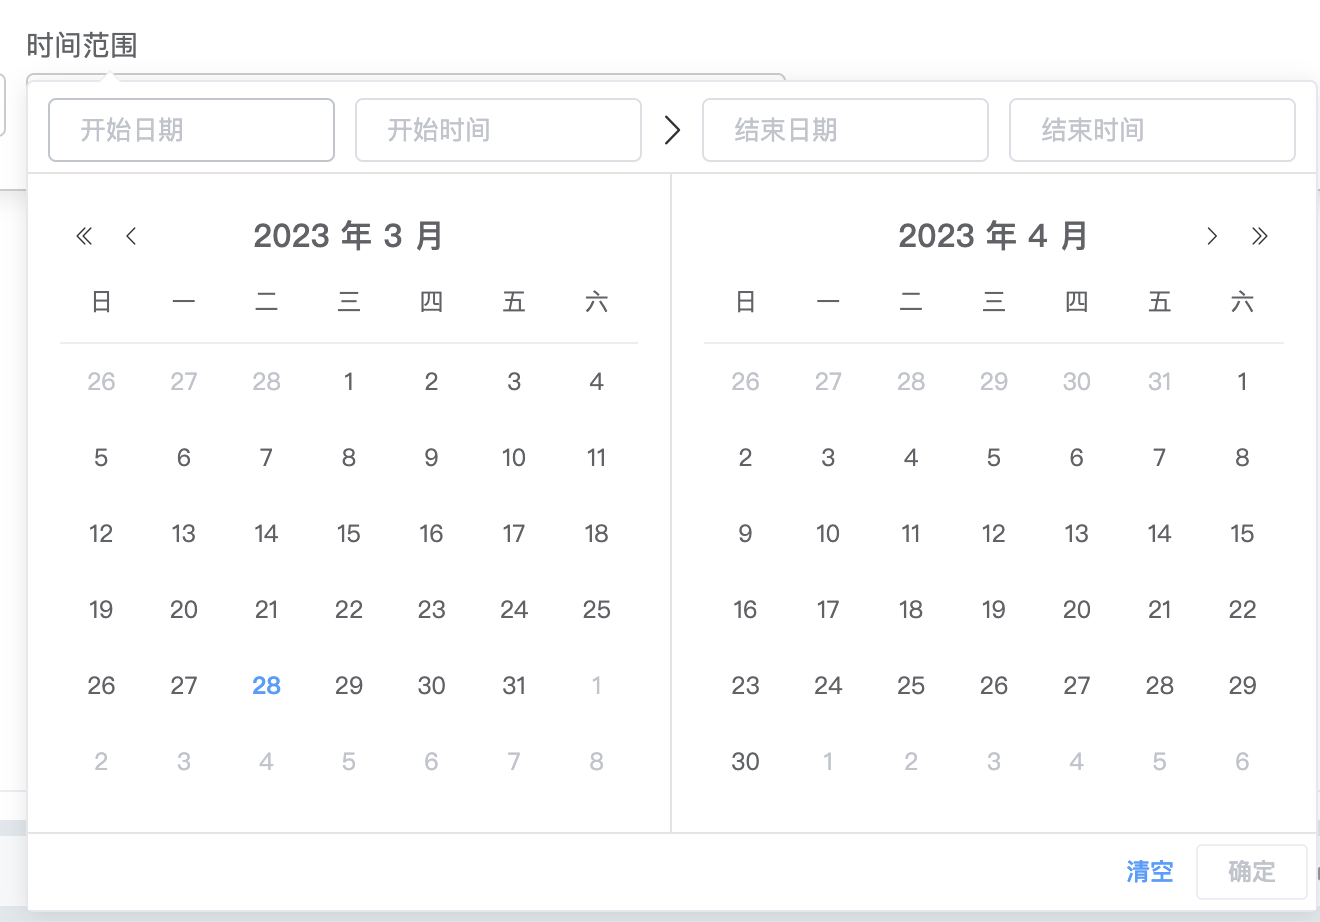The image size is (1320, 922).
Task: Select March 1 in the left calendar
Action: 348,381
